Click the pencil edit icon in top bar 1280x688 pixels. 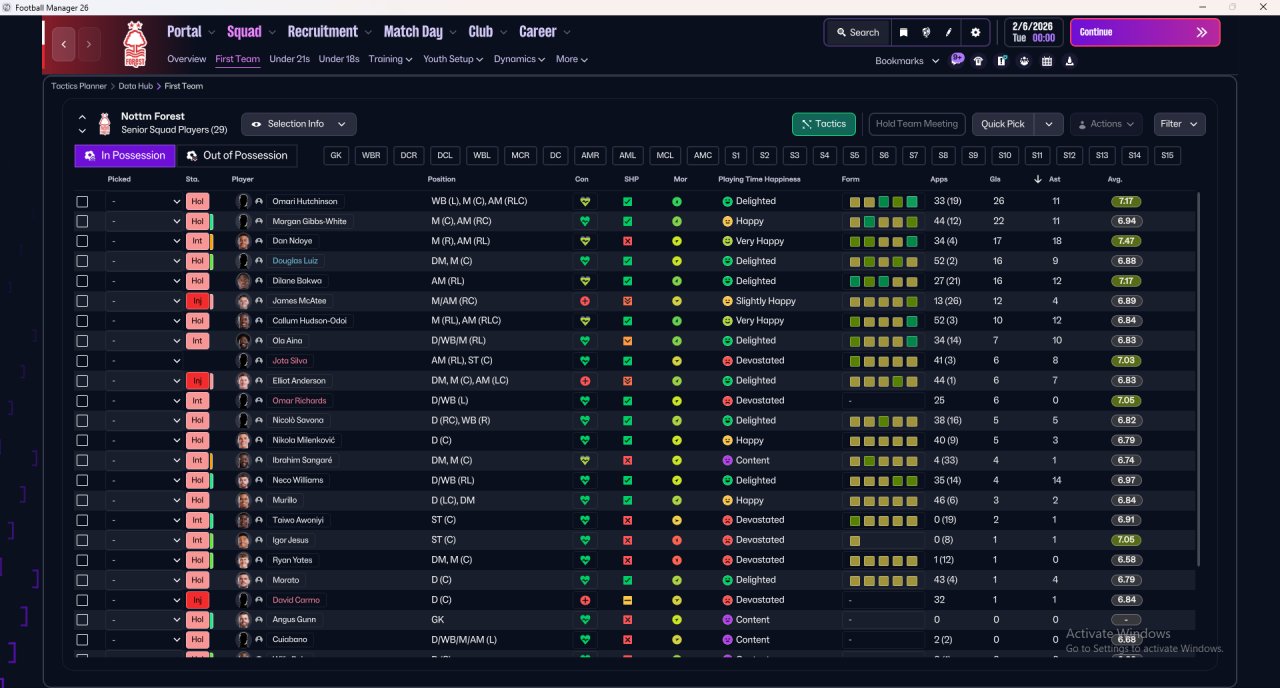click(949, 32)
